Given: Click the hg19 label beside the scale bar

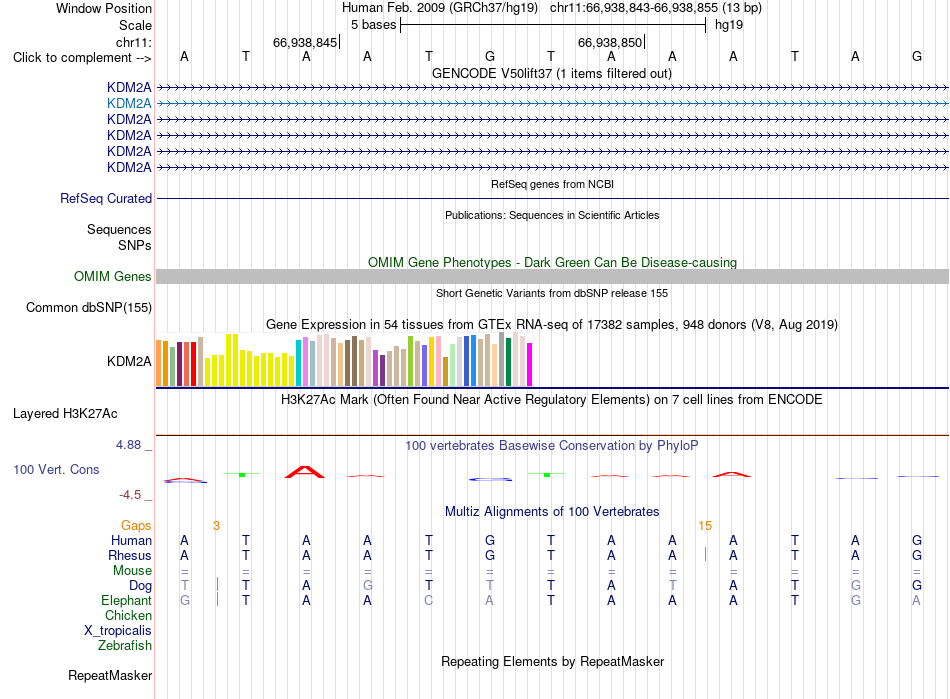Looking at the screenshot, I should tap(729, 25).
